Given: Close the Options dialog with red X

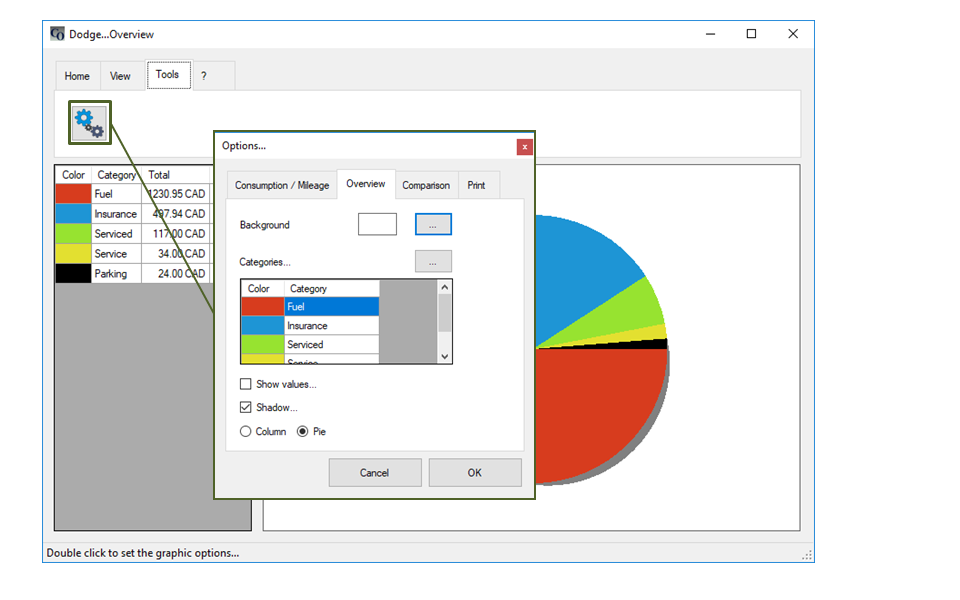Looking at the screenshot, I should pos(524,146).
